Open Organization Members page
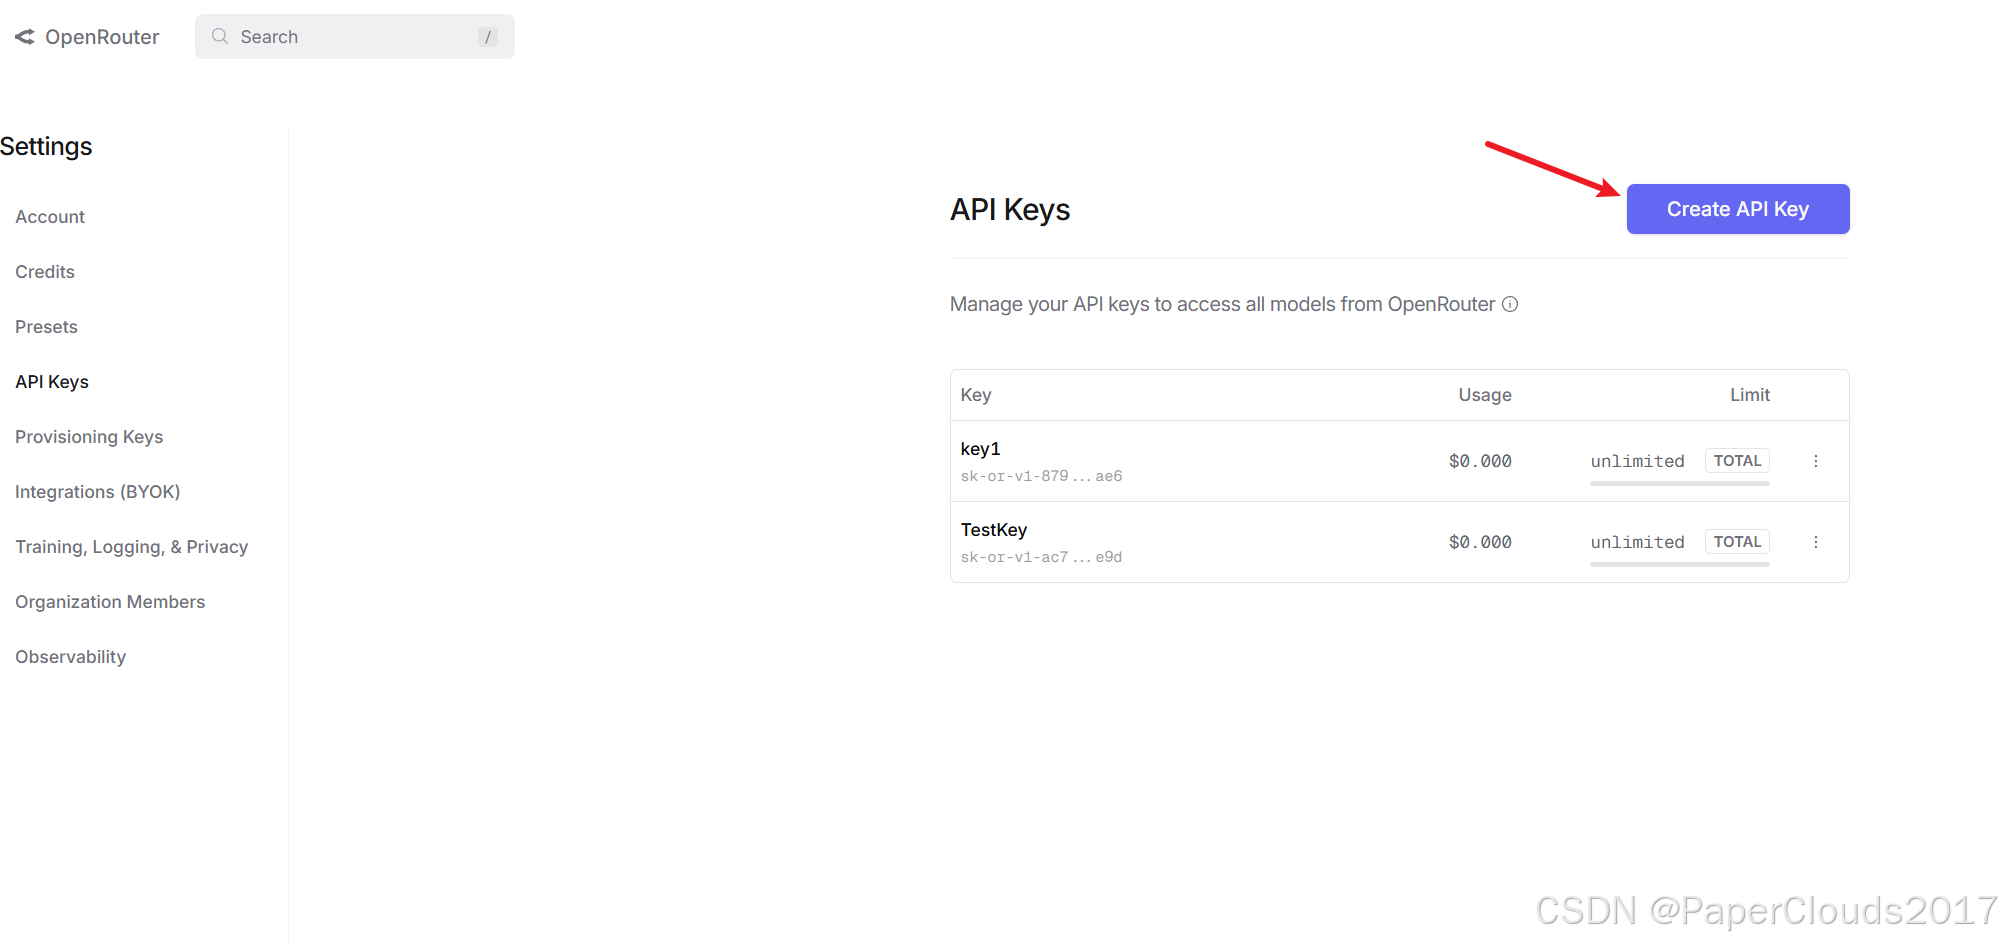Image resolution: width=2003 pixels, height=945 pixels. [110, 602]
